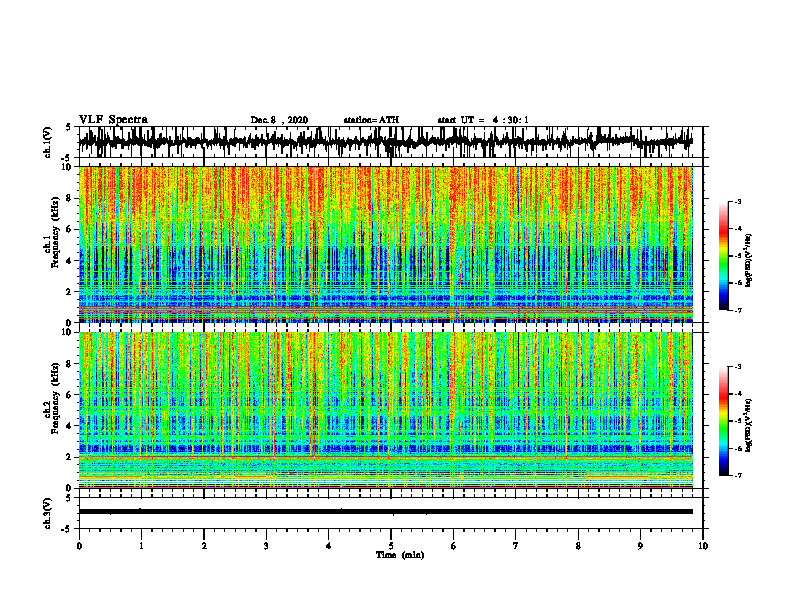Image resolution: width=792 pixels, height=612 pixels.
Task: Click the "-5" volt tick of ch.1(V) panel
Action: tap(67, 158)
